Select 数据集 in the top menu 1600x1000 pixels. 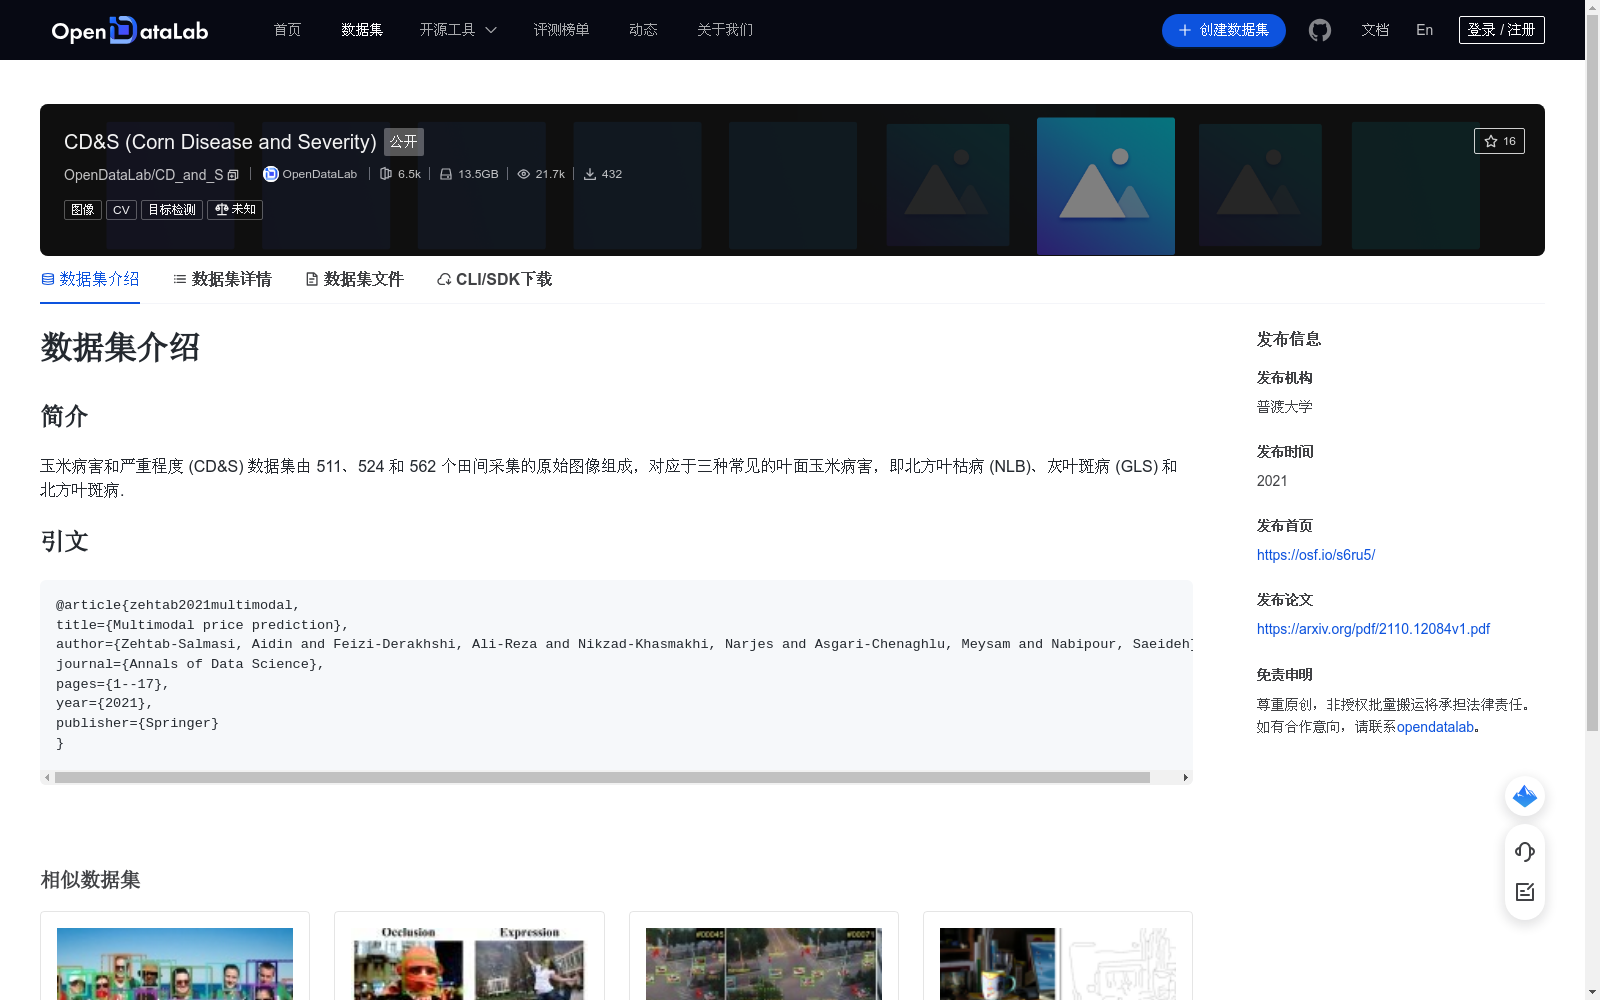click(x=361, y=30)
